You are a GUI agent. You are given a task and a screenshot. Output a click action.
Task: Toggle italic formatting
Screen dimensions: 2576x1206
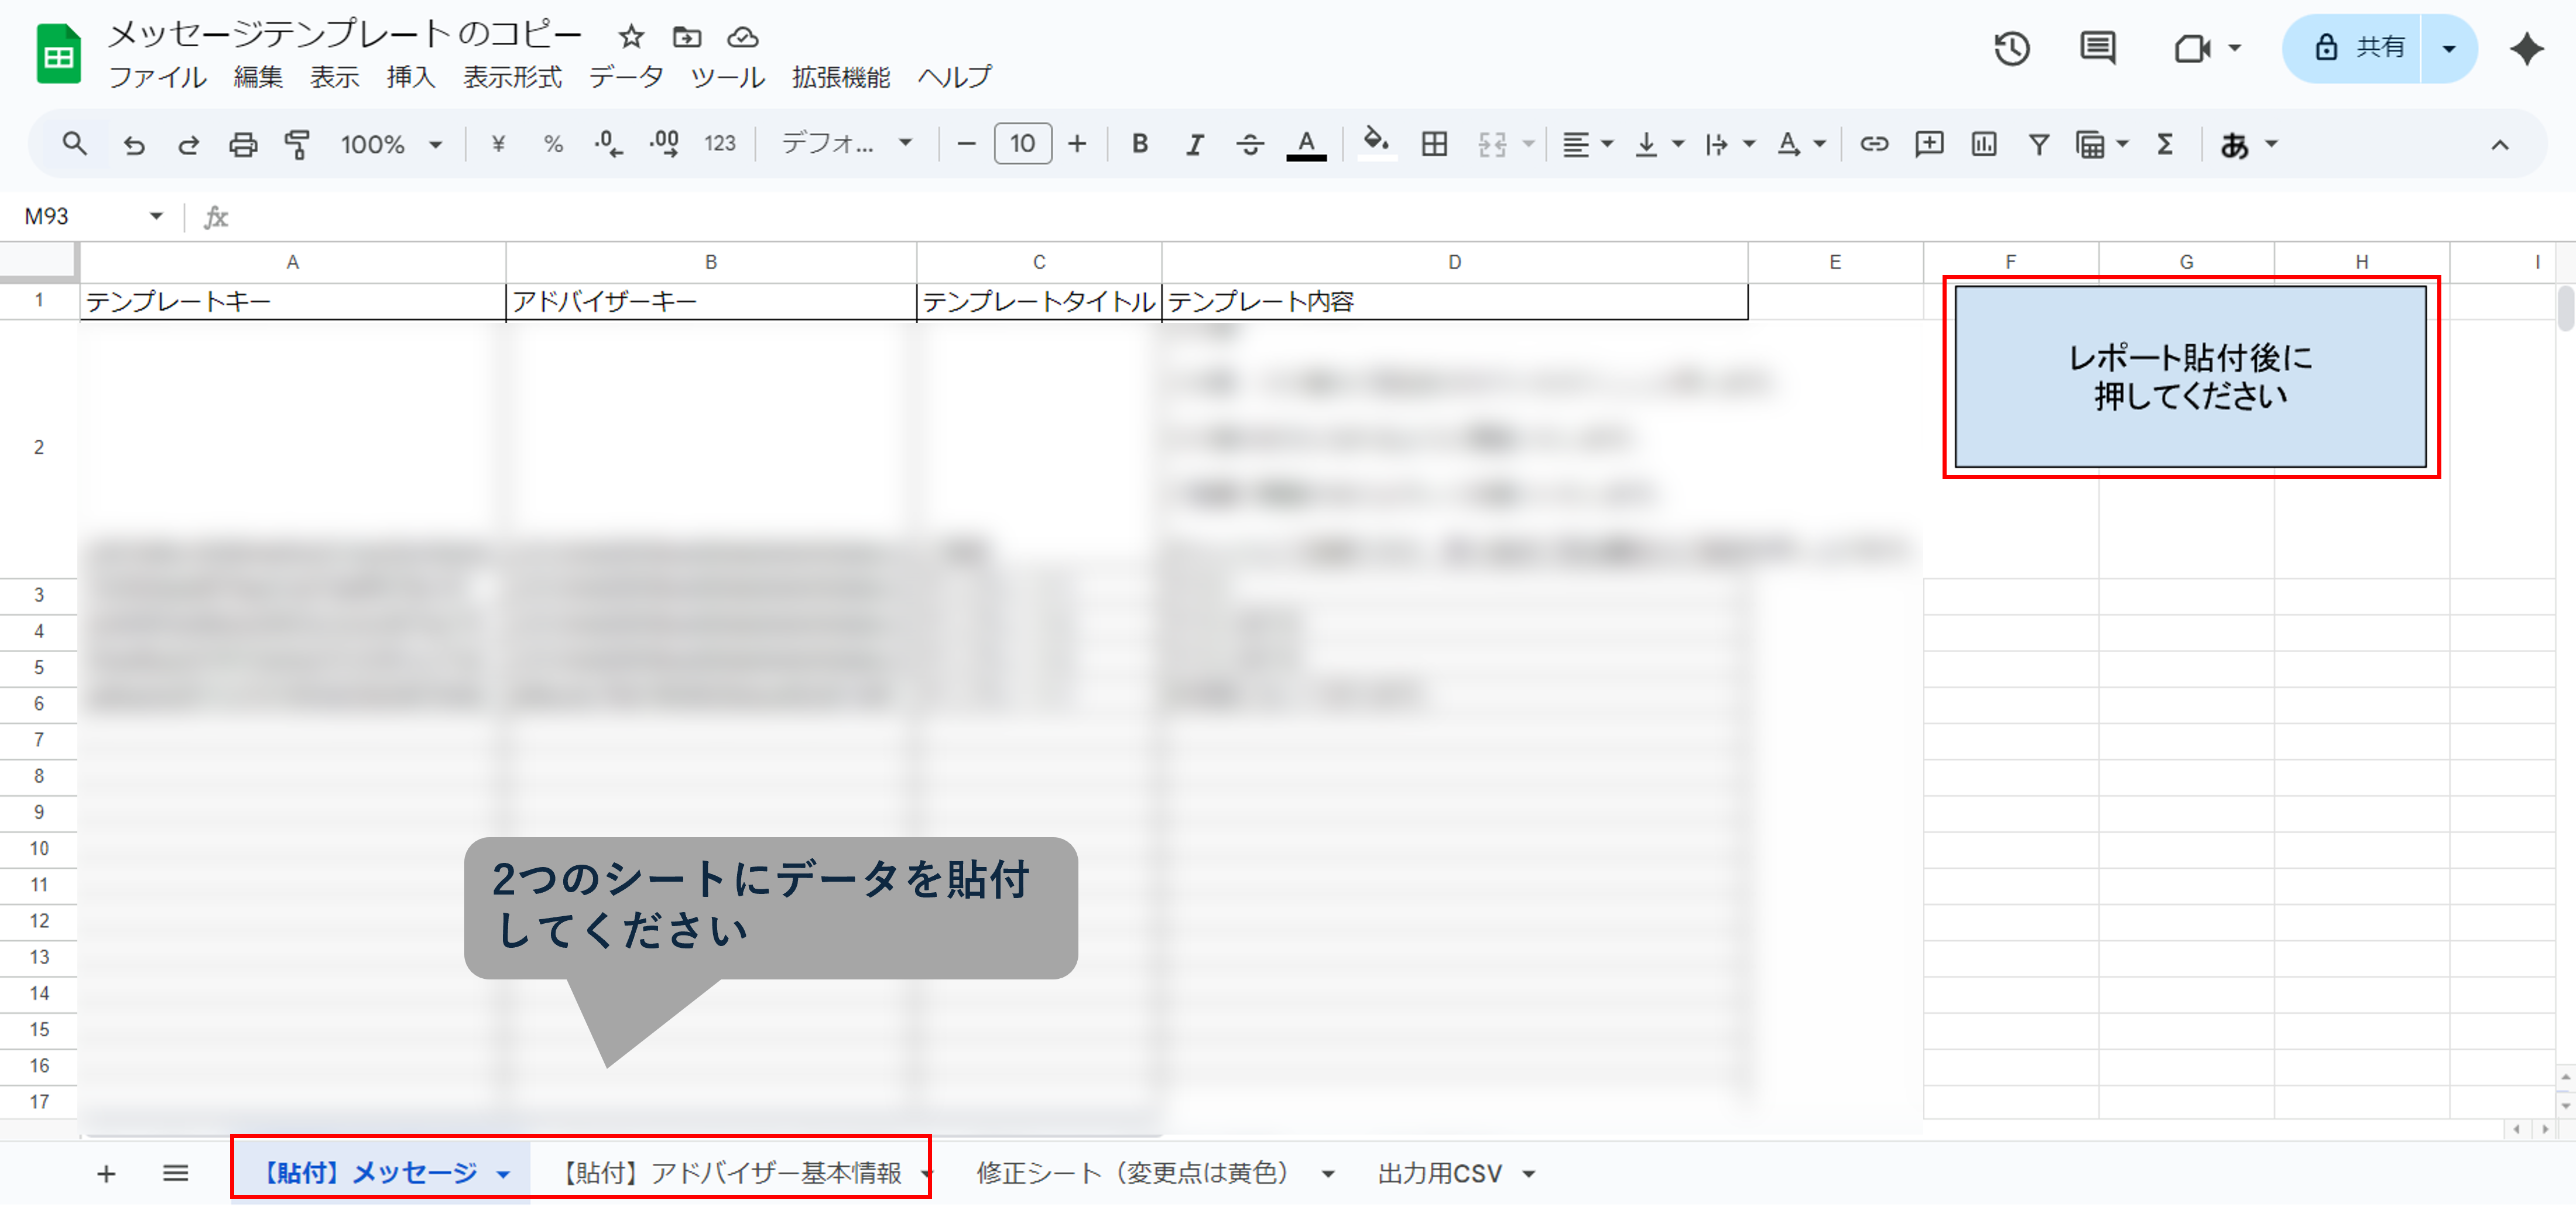pos(1194,143)
